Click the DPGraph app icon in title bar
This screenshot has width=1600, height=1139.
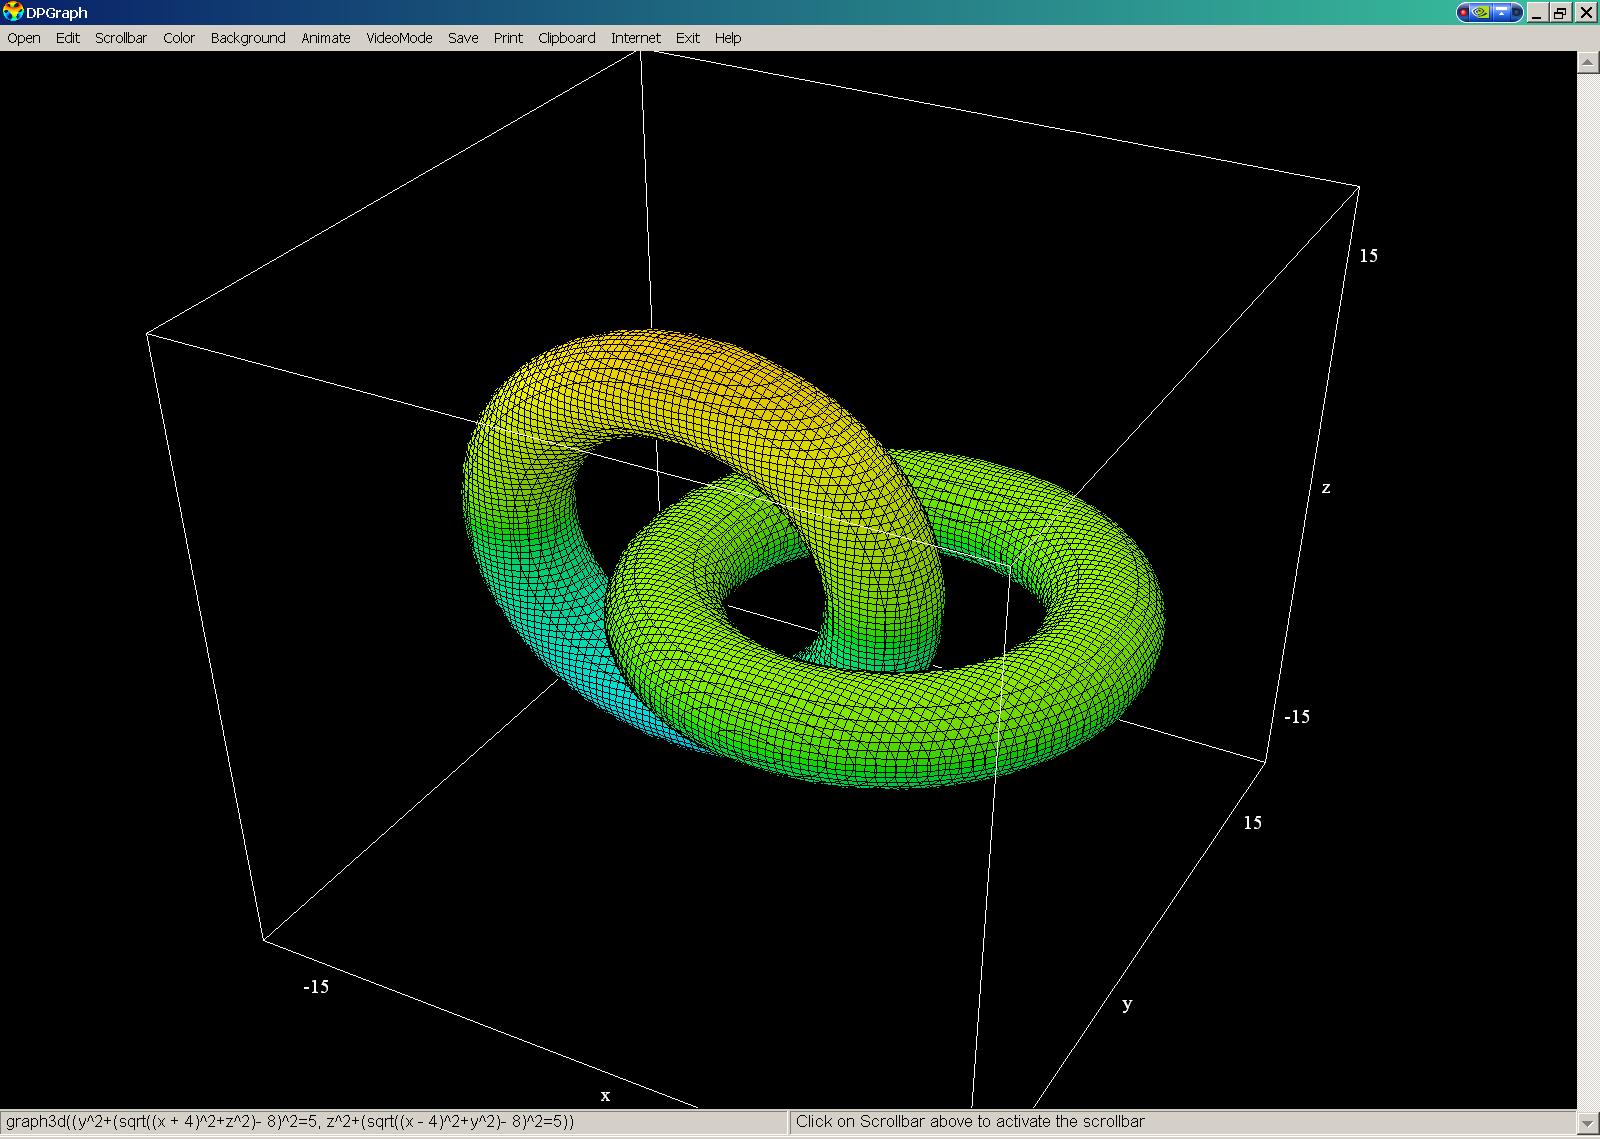[x=12, y=12]
